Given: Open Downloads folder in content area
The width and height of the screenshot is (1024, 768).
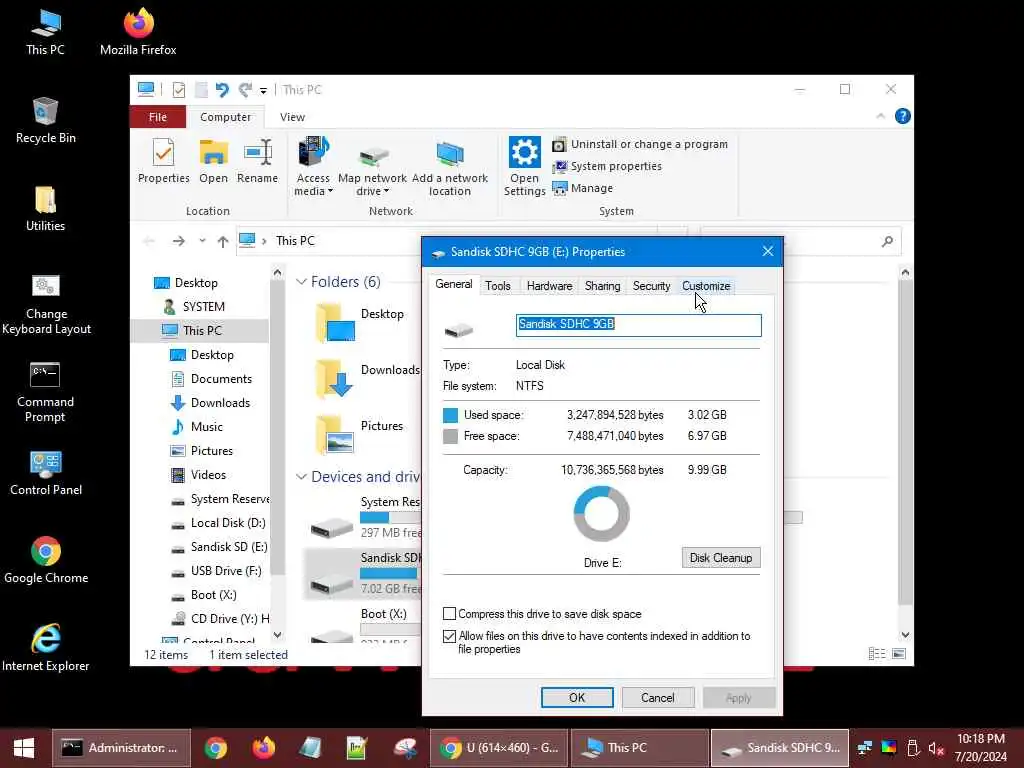Looking at the screenshot, I should (x=366, y=379).
